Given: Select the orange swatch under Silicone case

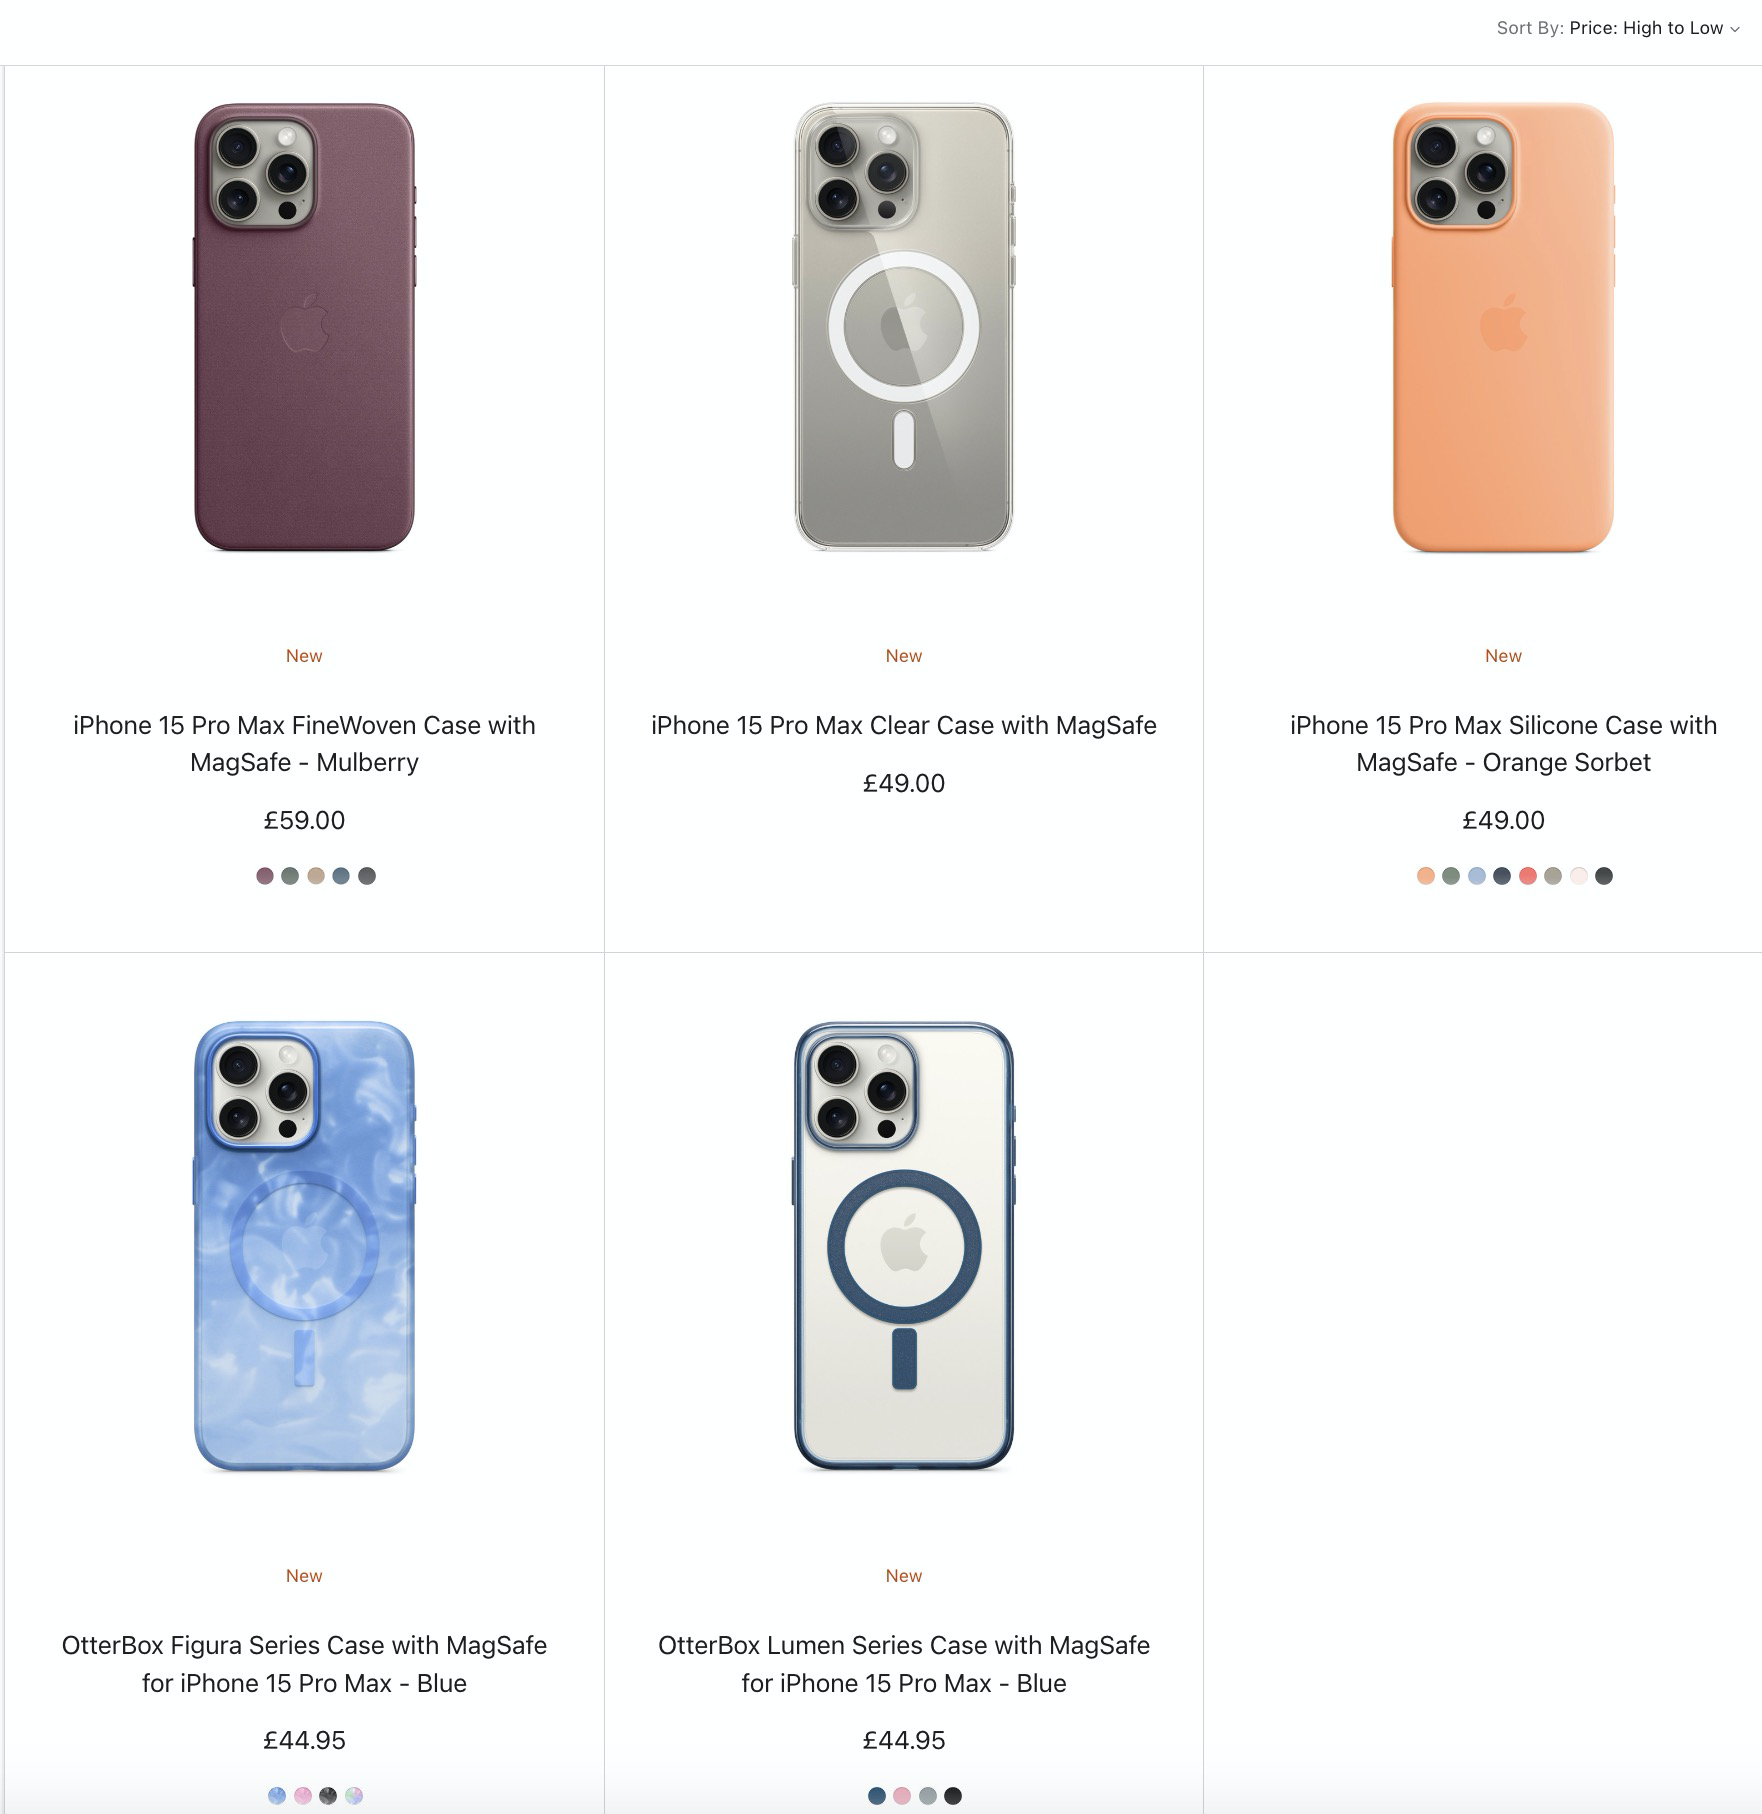Looking at the screenshot, I should tap(1426, 876).
